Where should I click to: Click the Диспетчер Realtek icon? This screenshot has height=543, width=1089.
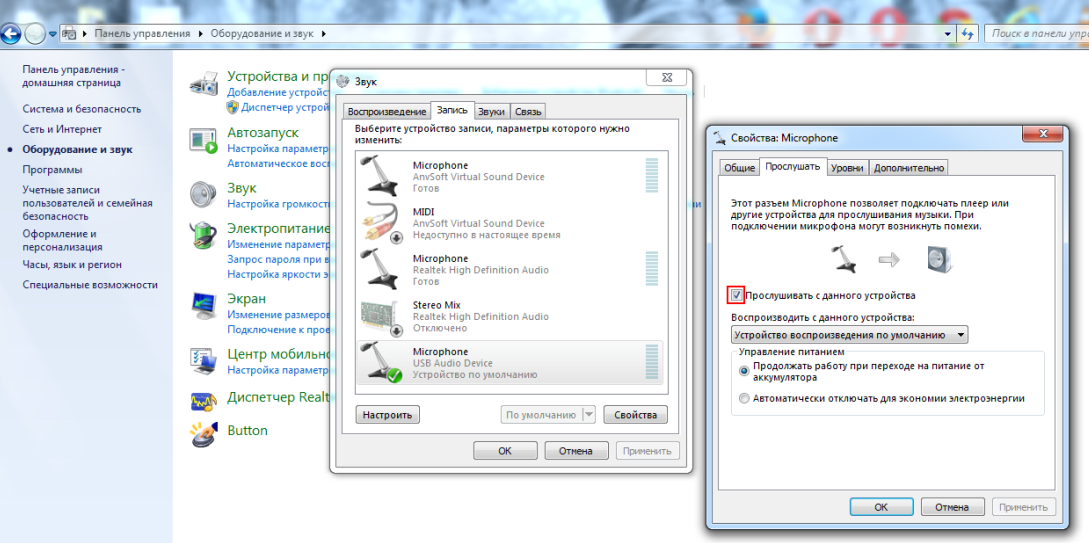point(203,400)
